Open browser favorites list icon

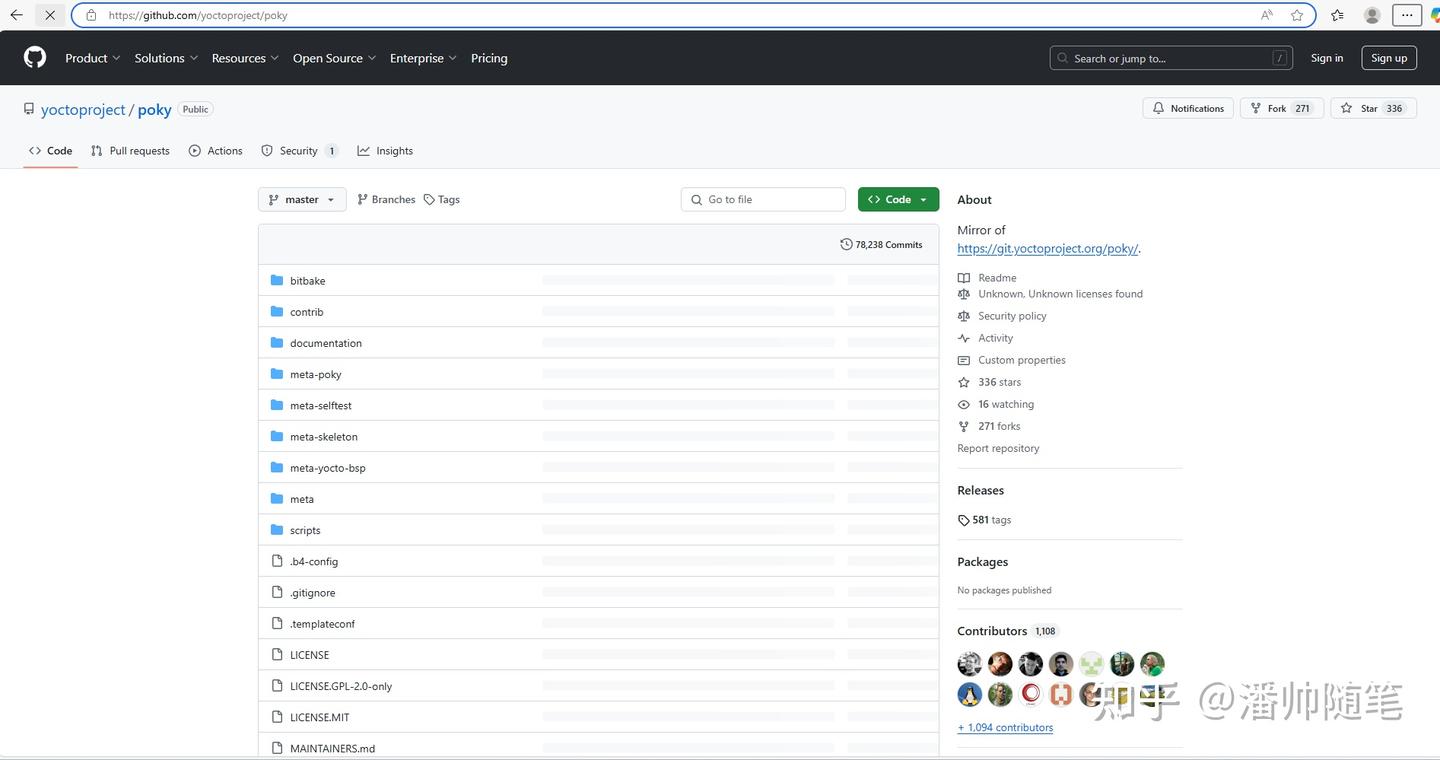(x=1338, y=15)
